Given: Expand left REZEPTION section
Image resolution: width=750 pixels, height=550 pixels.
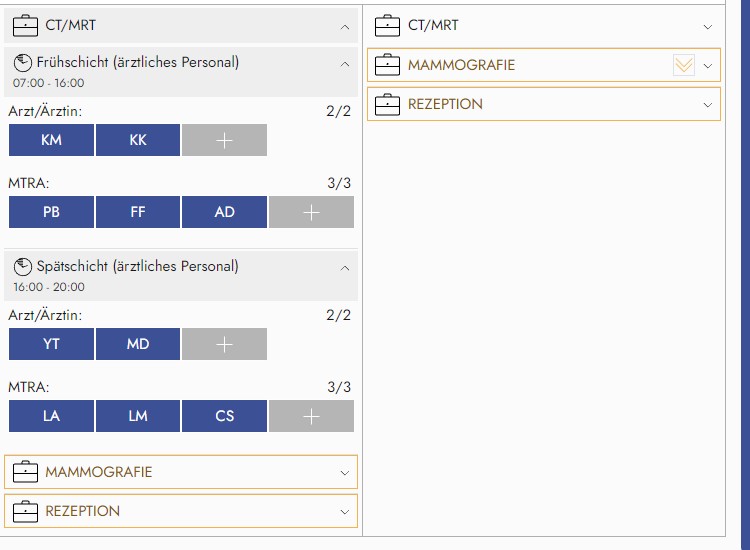Looking at the screenshot, I should (x=345, y=511).
